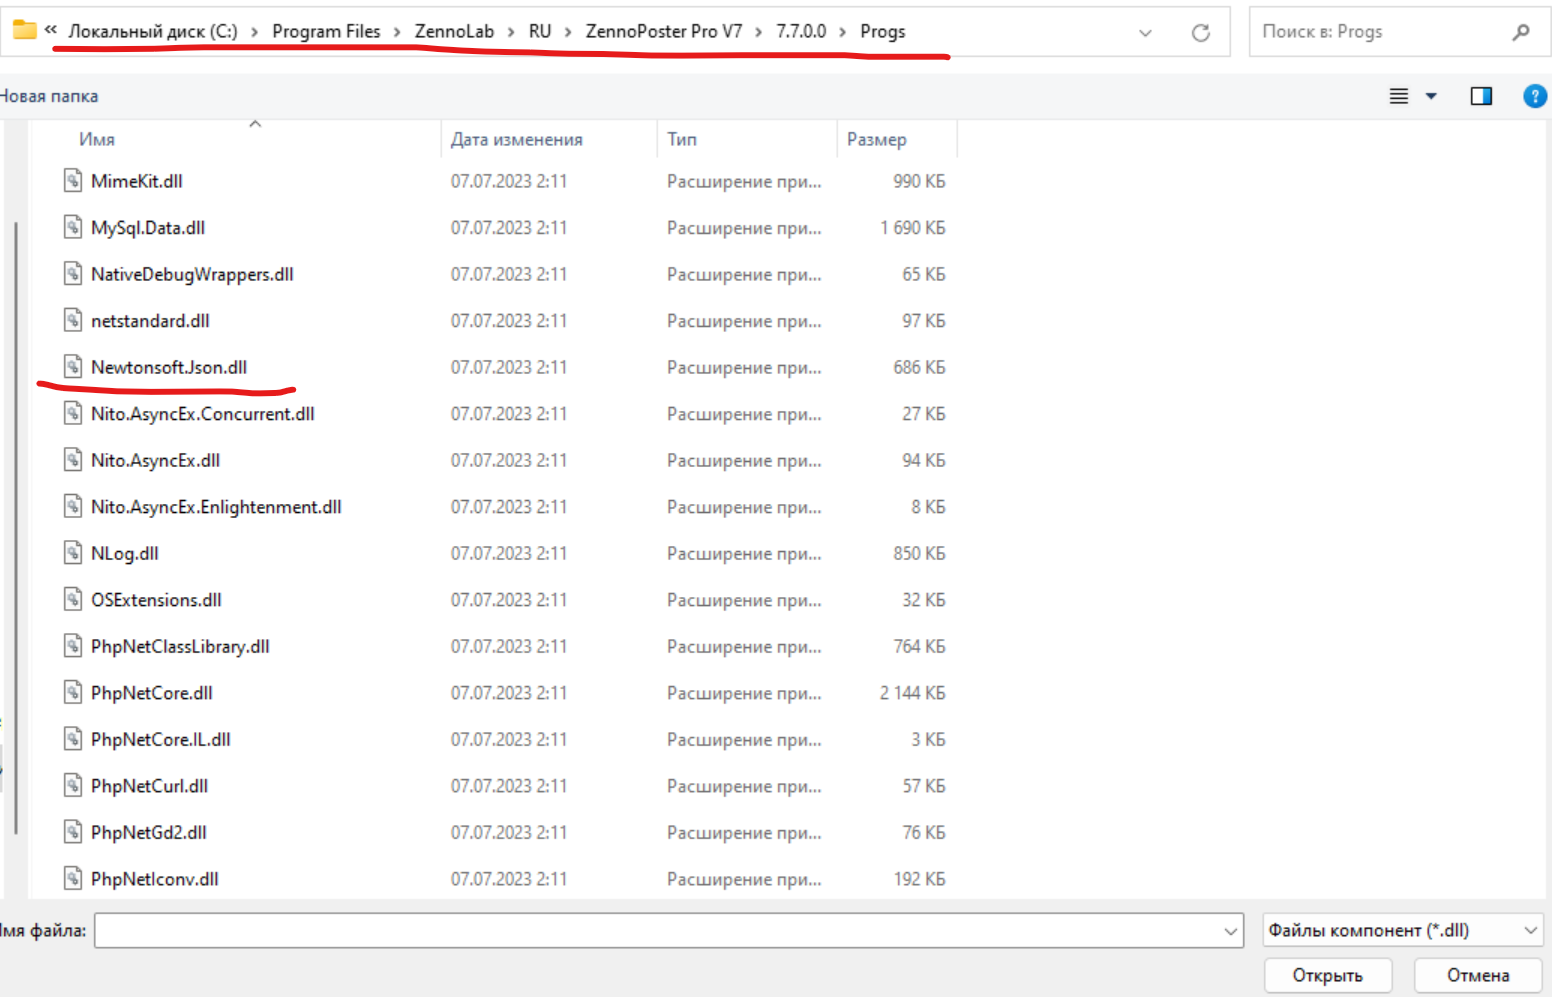Select the PhpNetClassLibrary.dll file name
This screenshot has width=1552, height=997.
(x=180, y=646)
